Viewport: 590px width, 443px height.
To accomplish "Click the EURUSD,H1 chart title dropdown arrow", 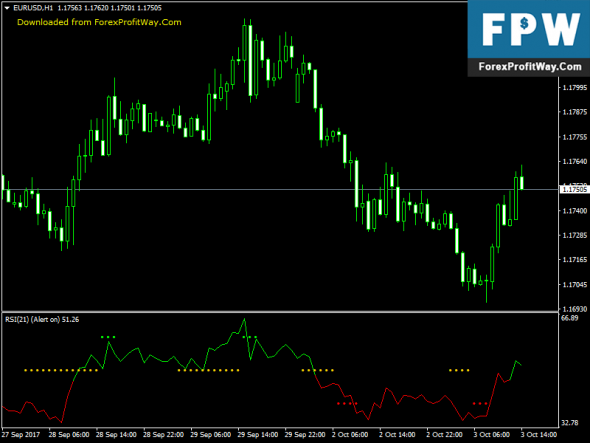I will pos(7,8).
